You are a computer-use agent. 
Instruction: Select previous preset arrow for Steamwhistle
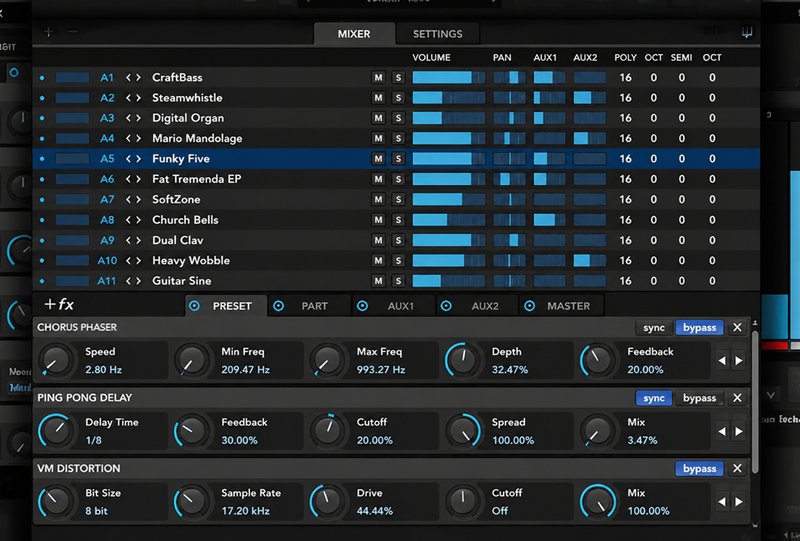pyautogui.click(x=129, y=98)
